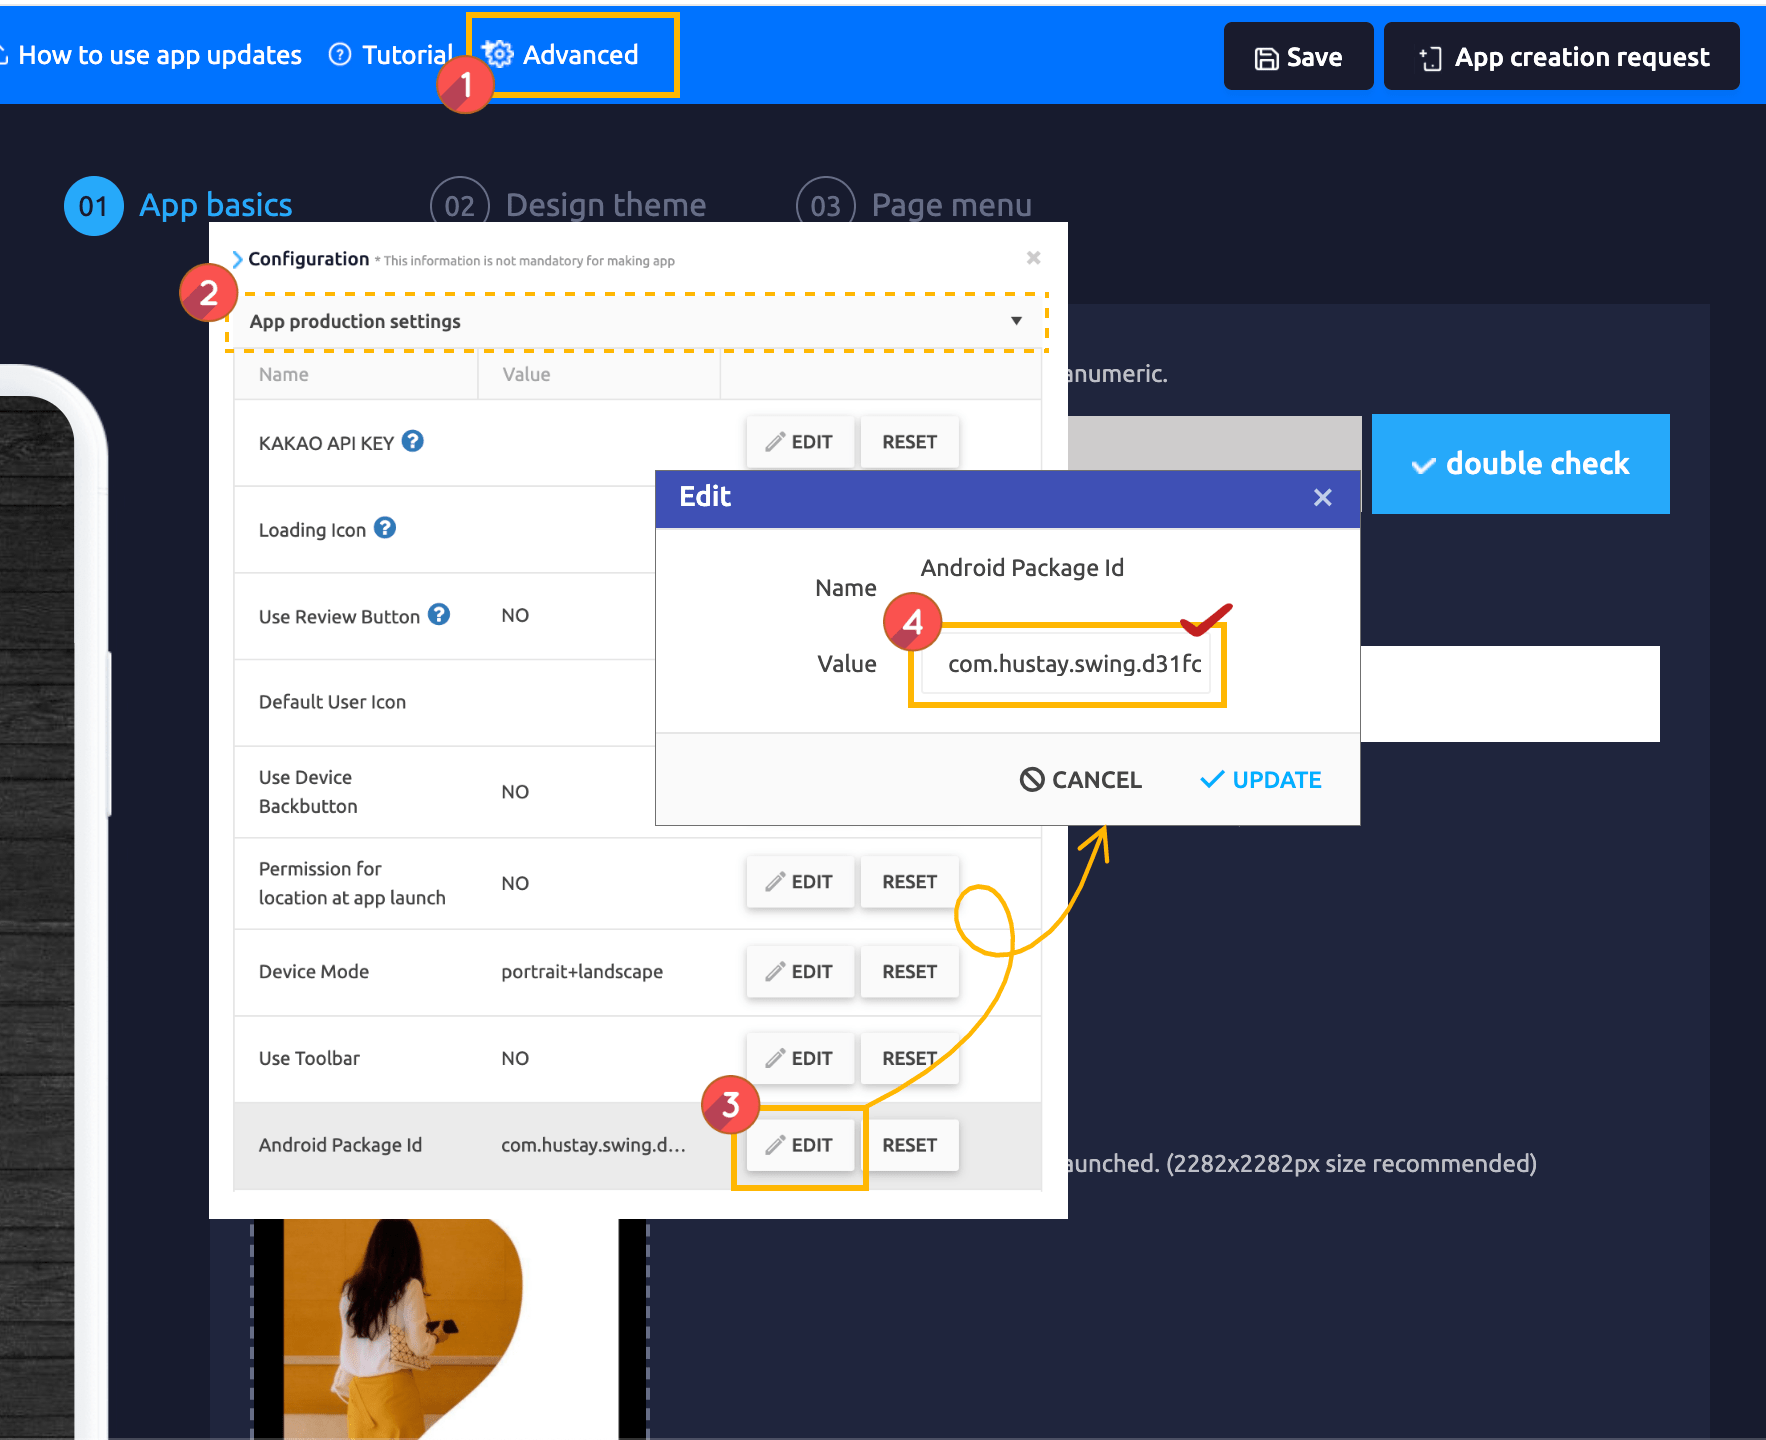This screenshot has height=1440, width=1766.
Task: Click the Loading Icon help question mark
Action: click(x=385, y=528)
